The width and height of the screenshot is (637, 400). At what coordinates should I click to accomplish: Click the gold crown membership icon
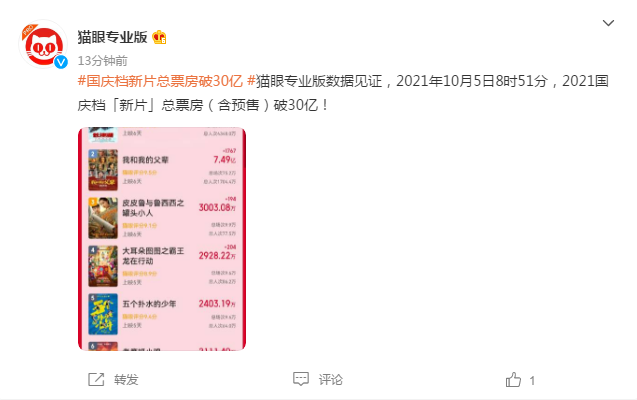pyautogui.click(x=159, y=37)
